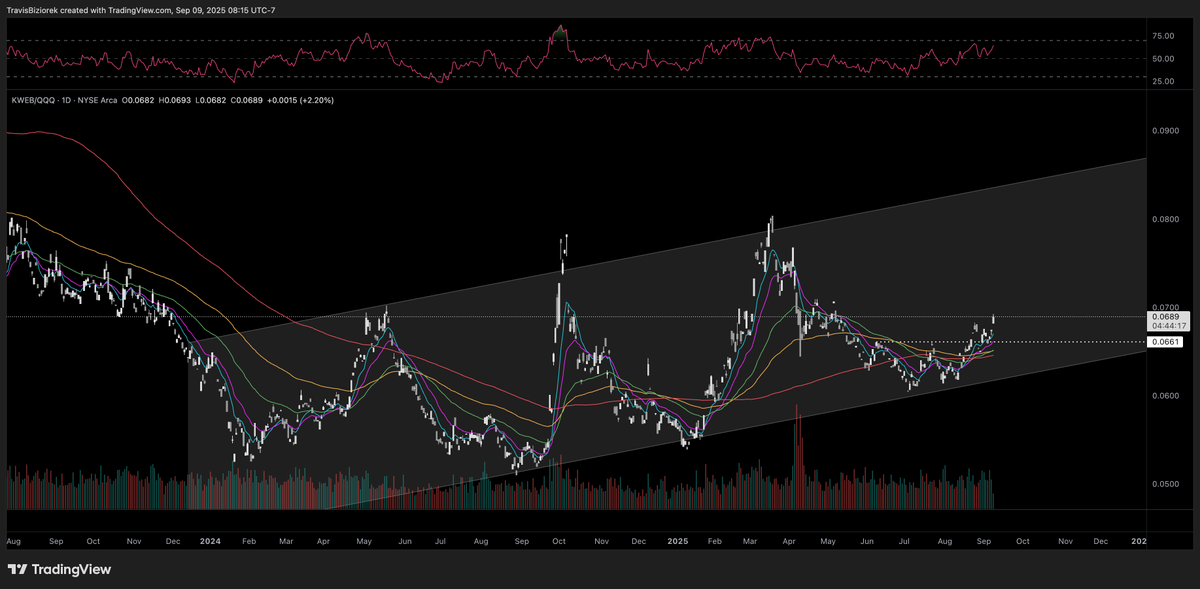The width and height of the screenshot is (1200, 589).
Task: Click the 0.0500 price axis label
Action: click(x=1164, y=483)
